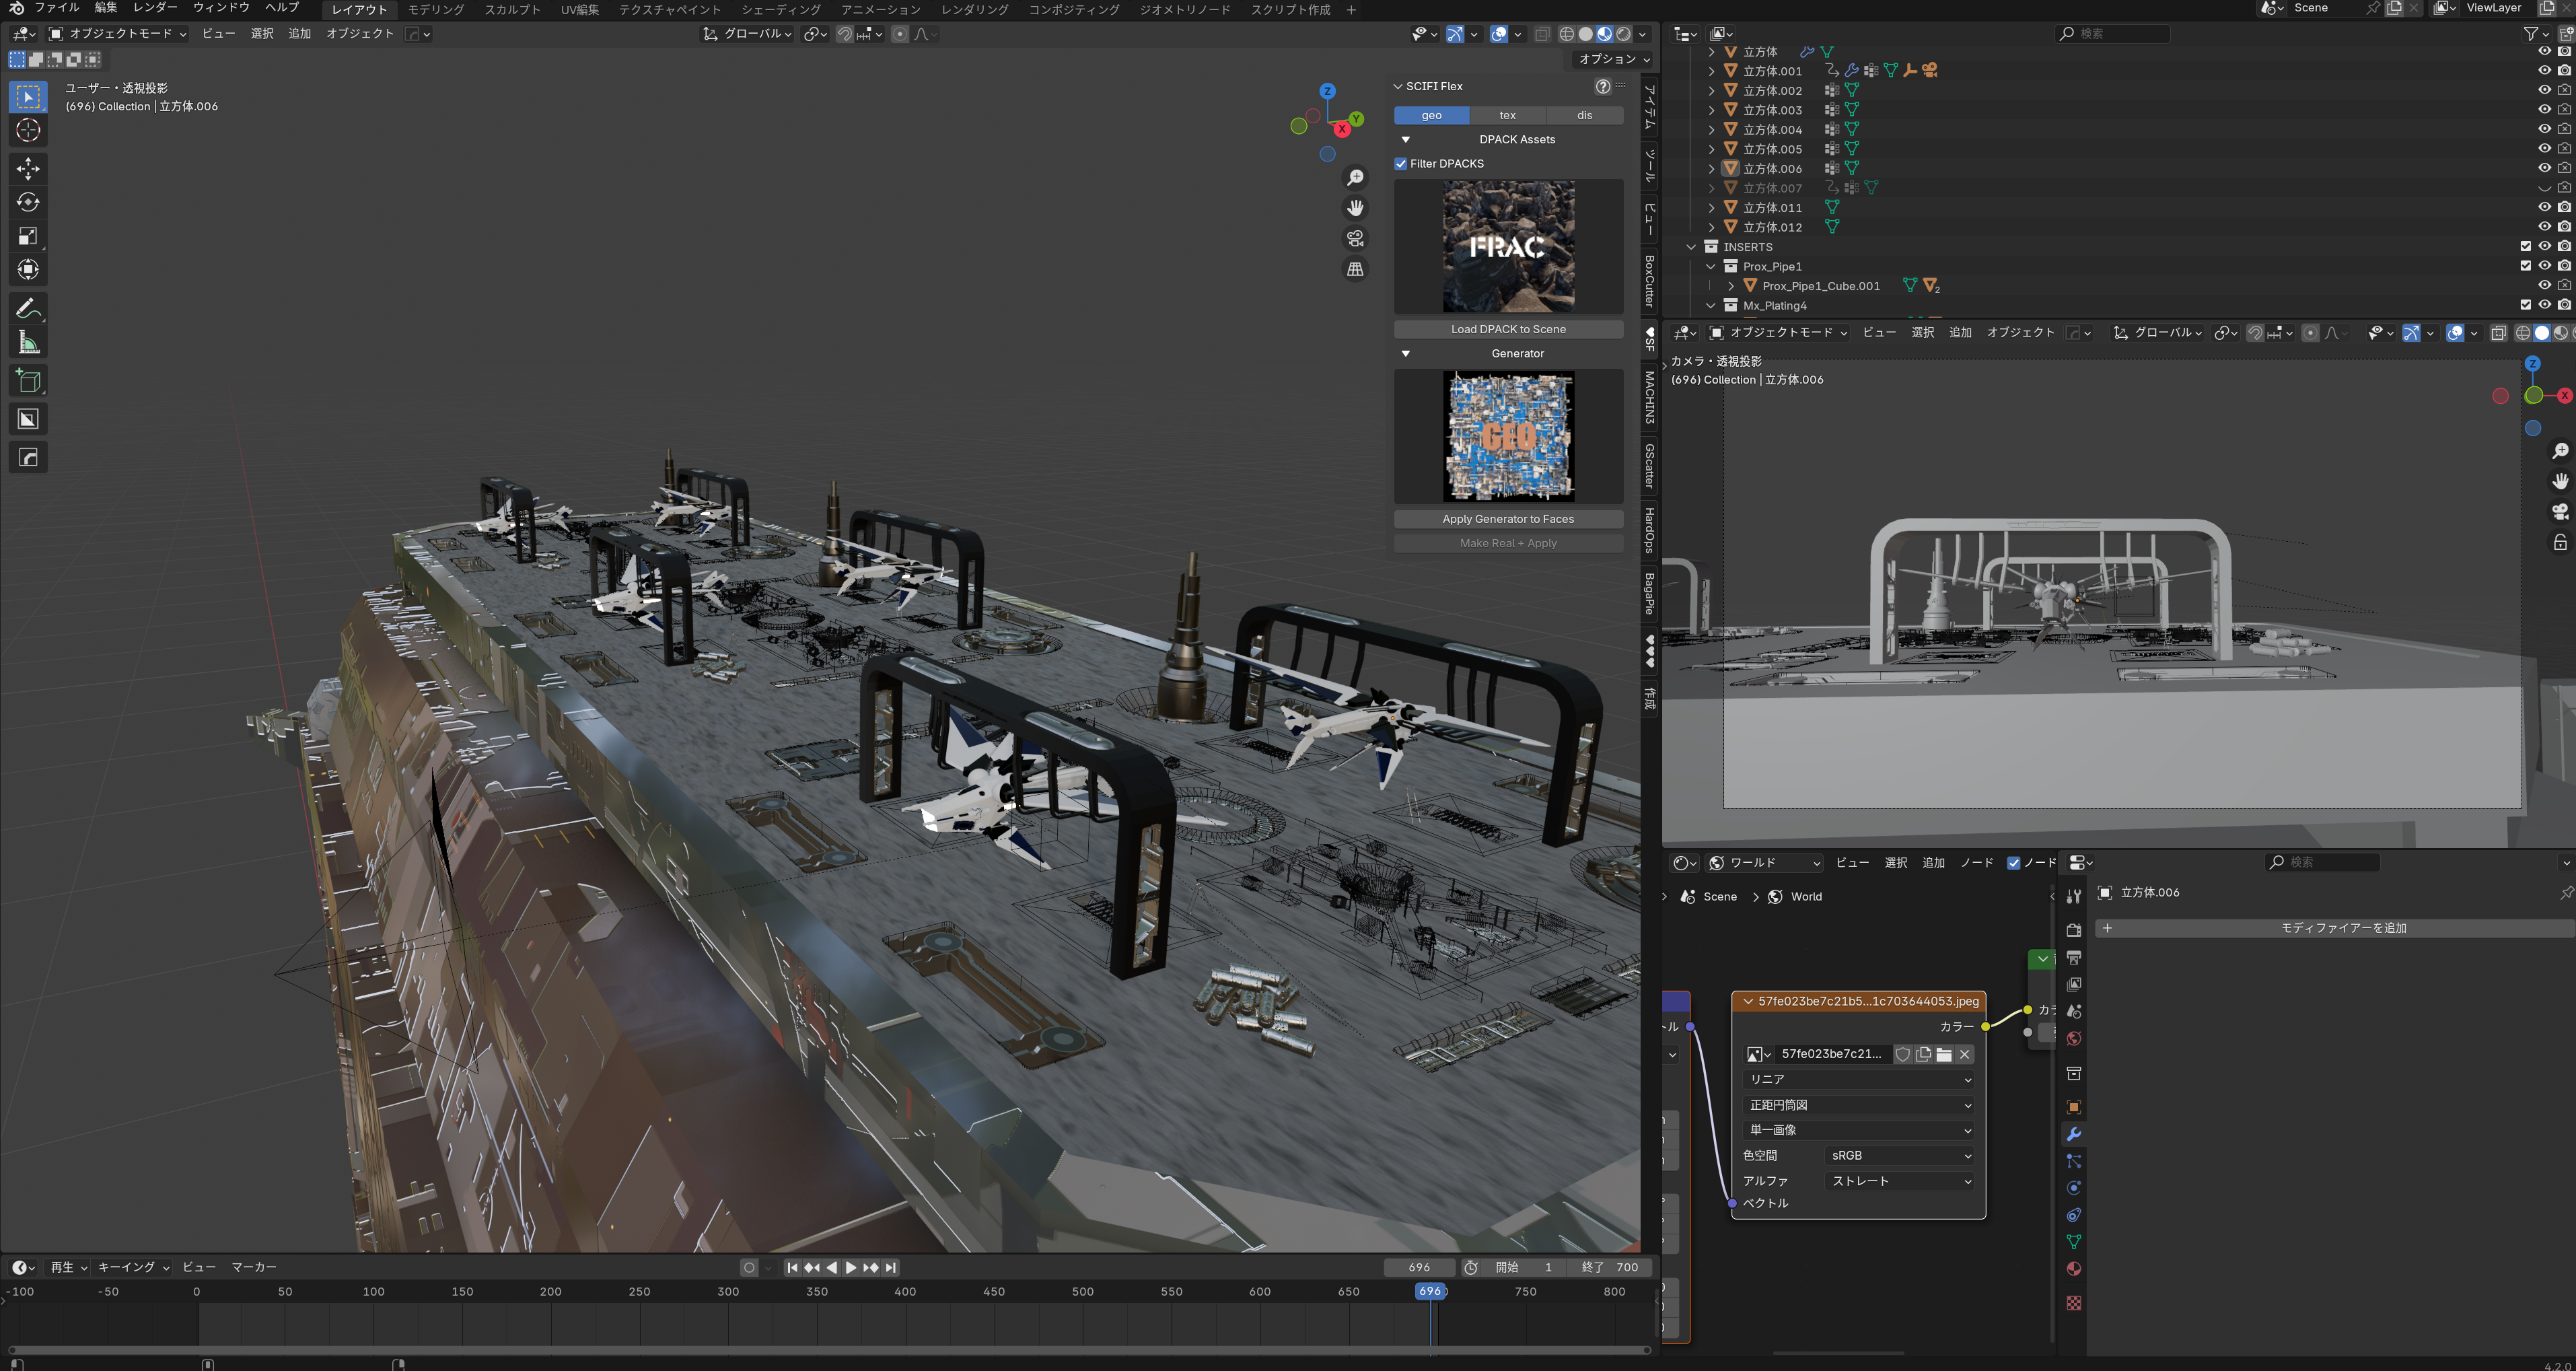Select the Move tool in left toolbar
This screenshot has height=1371, width=2576.
(28, 168)
